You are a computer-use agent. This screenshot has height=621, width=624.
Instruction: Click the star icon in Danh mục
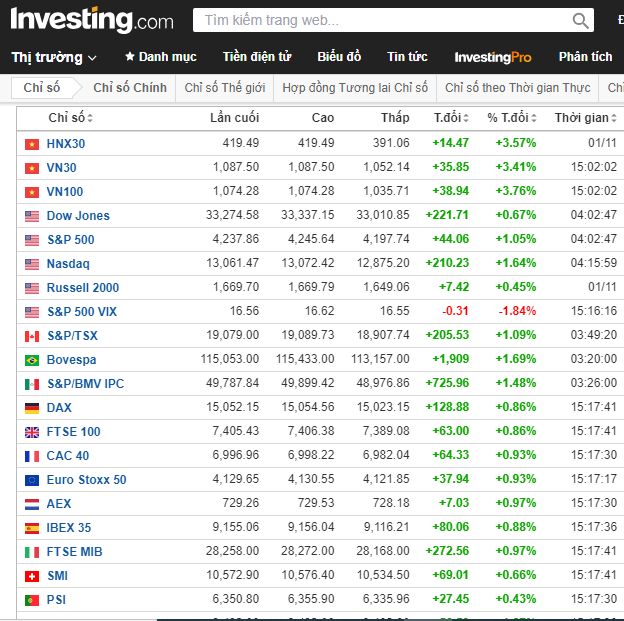click(129, 57)
